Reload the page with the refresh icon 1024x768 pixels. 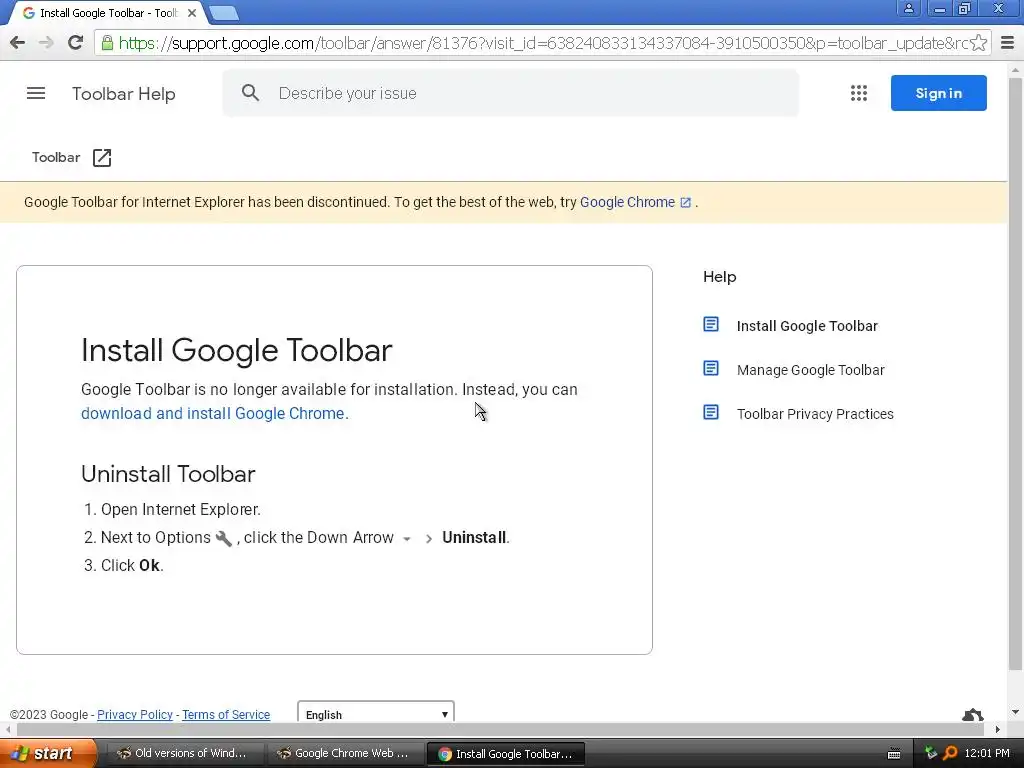click(76, 43)
